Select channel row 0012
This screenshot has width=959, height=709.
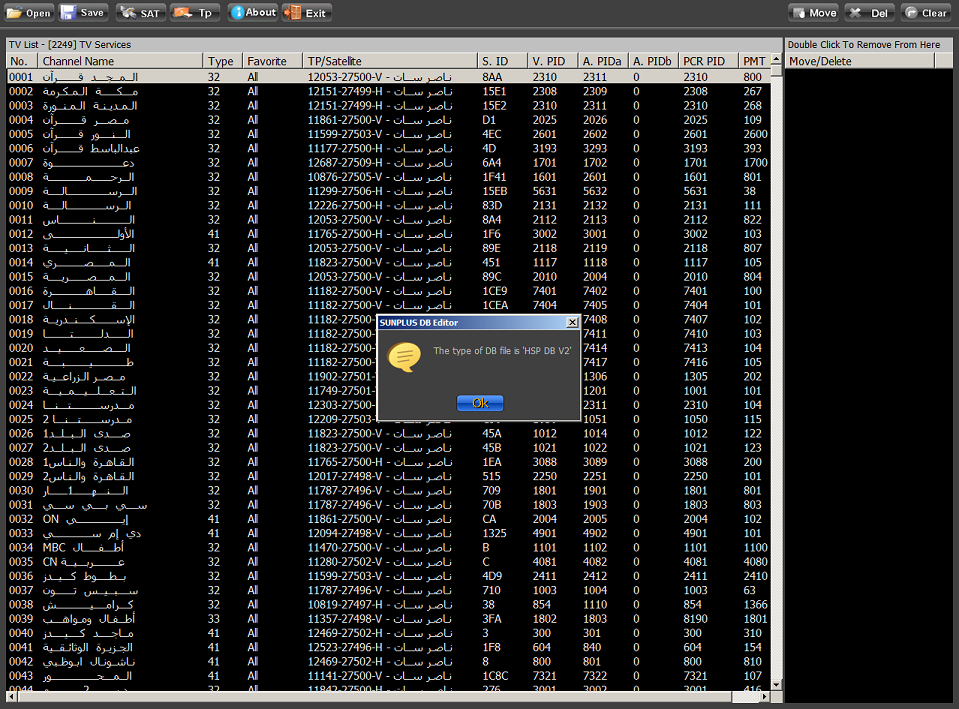pos(388,234)
